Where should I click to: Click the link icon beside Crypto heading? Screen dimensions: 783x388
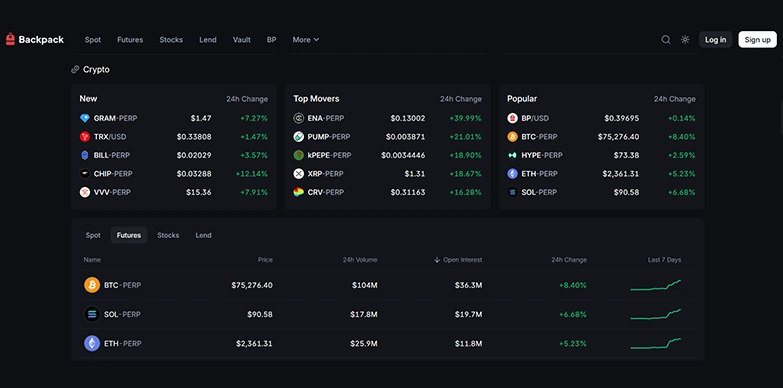pos(75,69)
